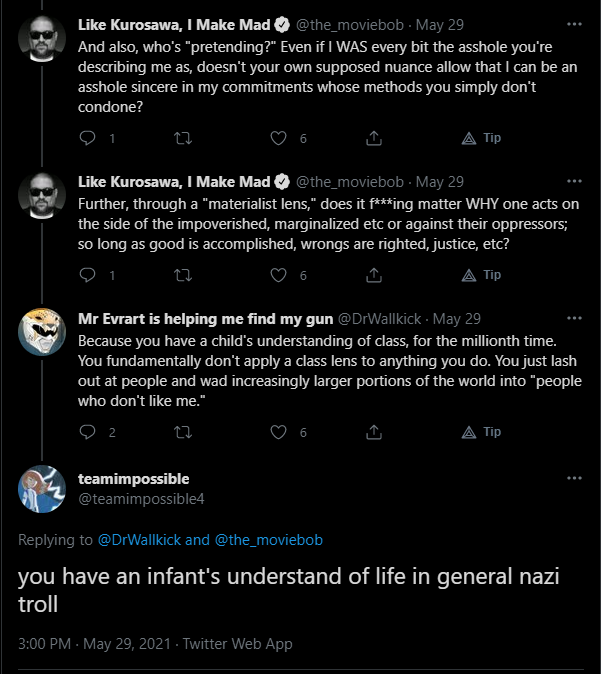Reply to the "who's pretending" tweet

(x=87, y=139)
